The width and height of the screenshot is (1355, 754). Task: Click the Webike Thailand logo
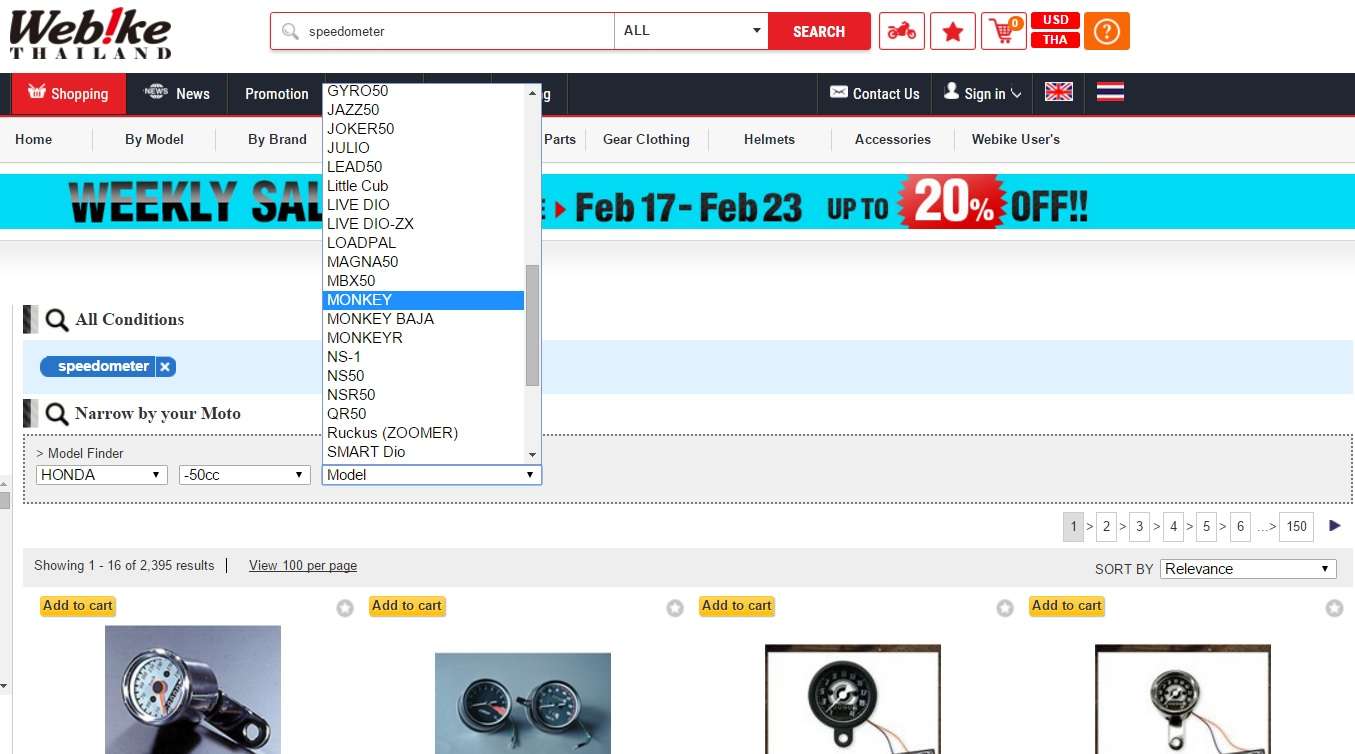point(90,33)
